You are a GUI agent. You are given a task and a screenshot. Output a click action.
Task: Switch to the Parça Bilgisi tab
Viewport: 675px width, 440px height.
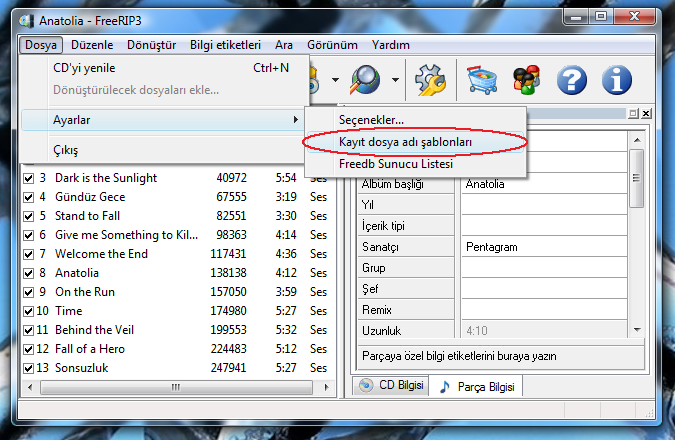(476, 387)
